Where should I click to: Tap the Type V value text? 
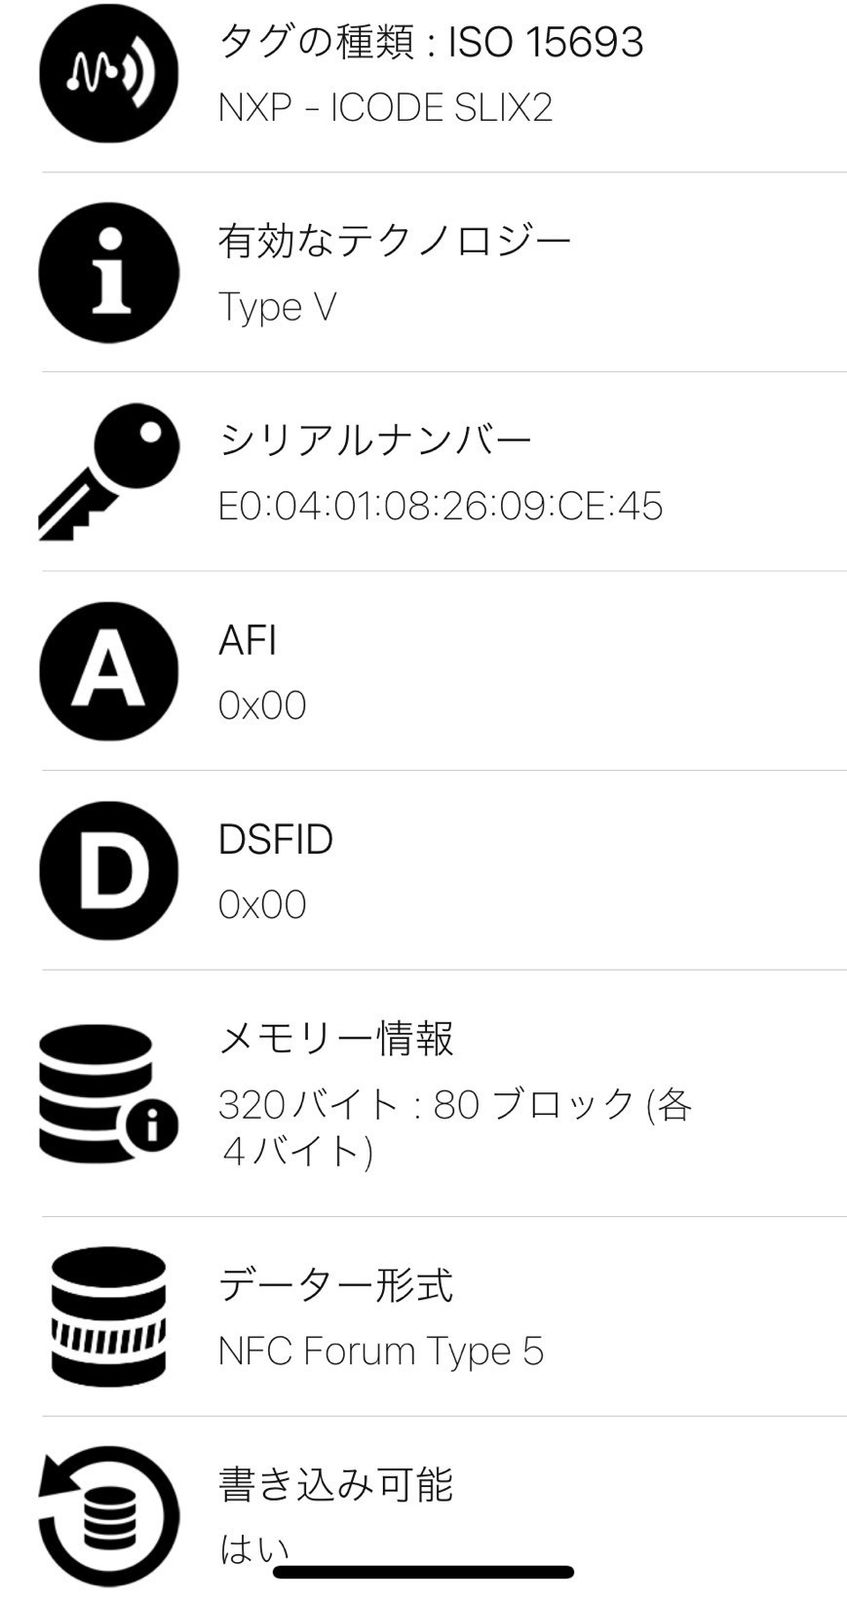point(277,307)
